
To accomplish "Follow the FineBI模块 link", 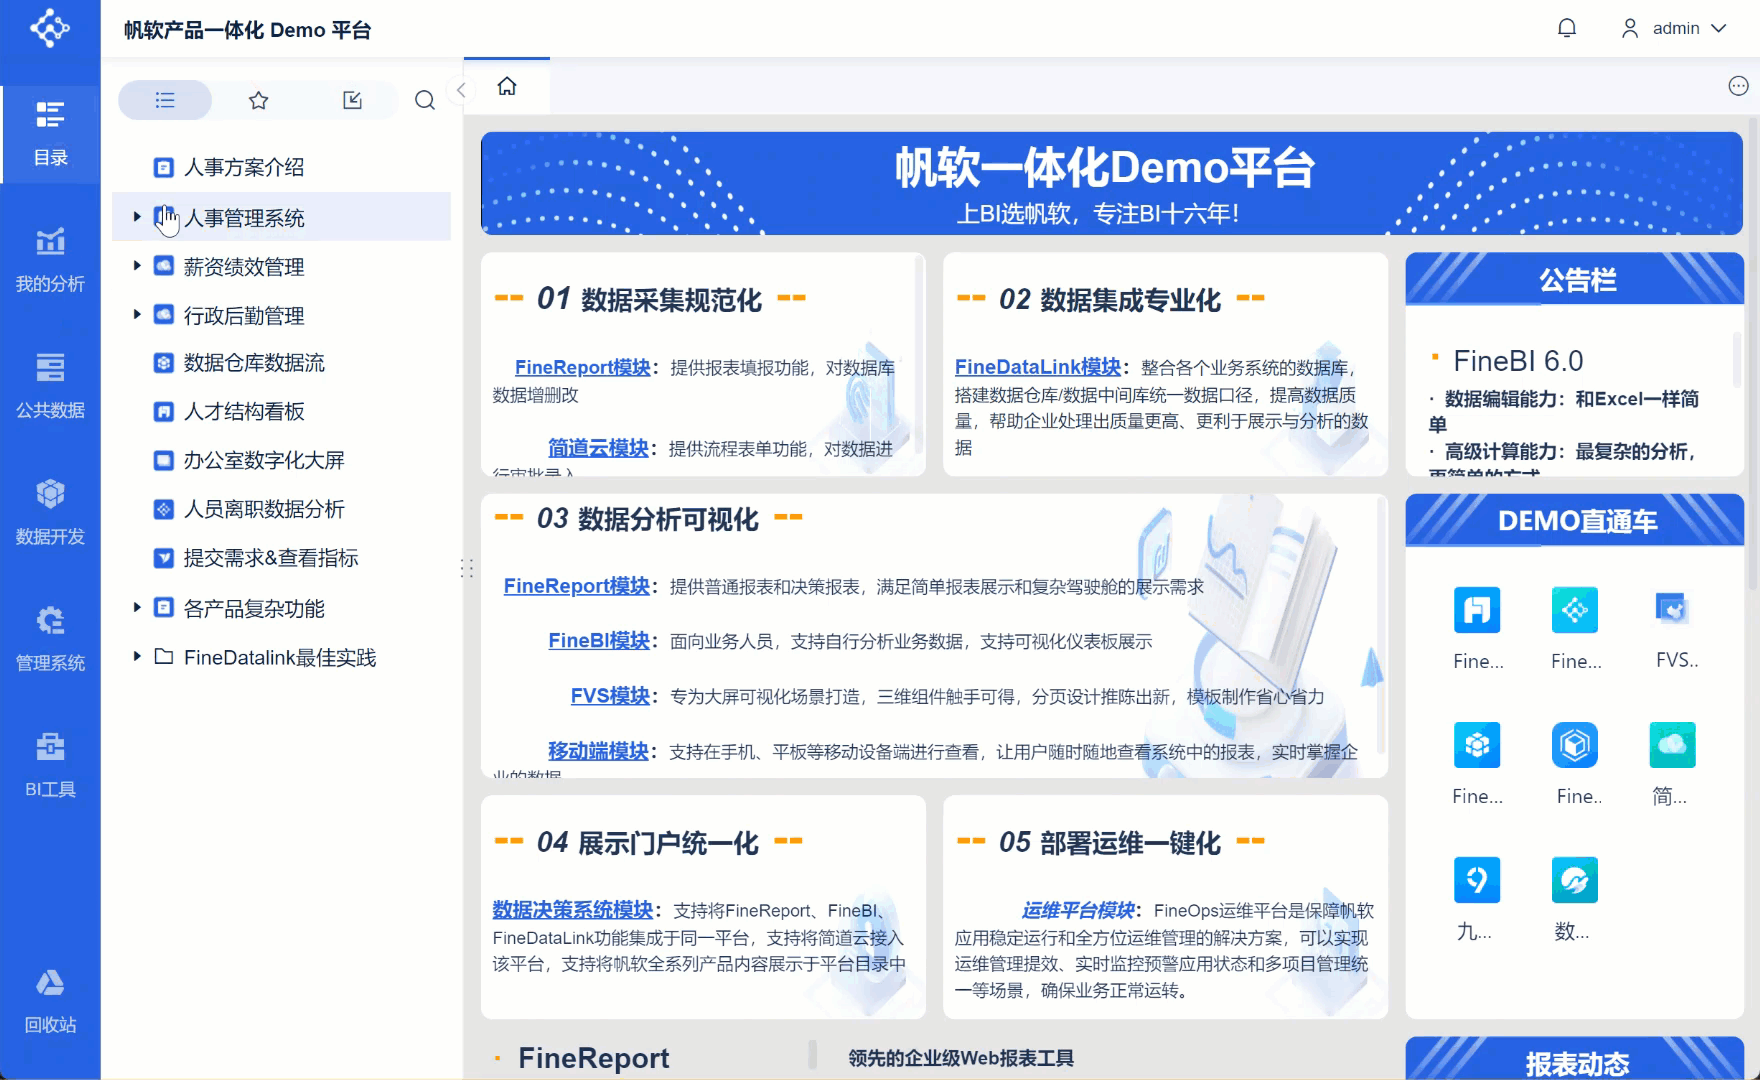I will [599, 641].
